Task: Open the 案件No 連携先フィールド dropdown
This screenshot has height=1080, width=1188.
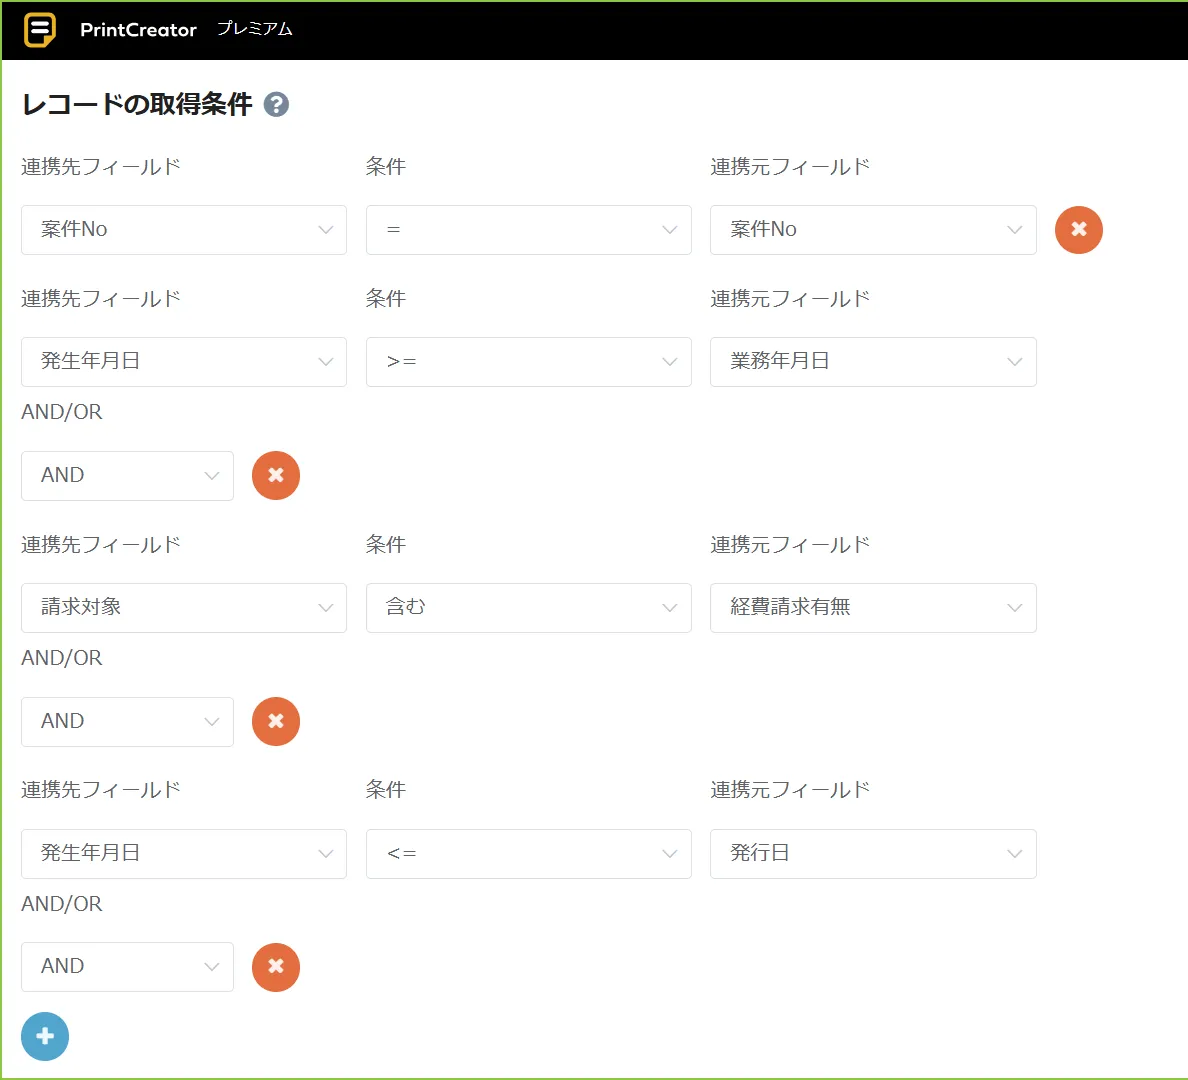Action: 184,230
